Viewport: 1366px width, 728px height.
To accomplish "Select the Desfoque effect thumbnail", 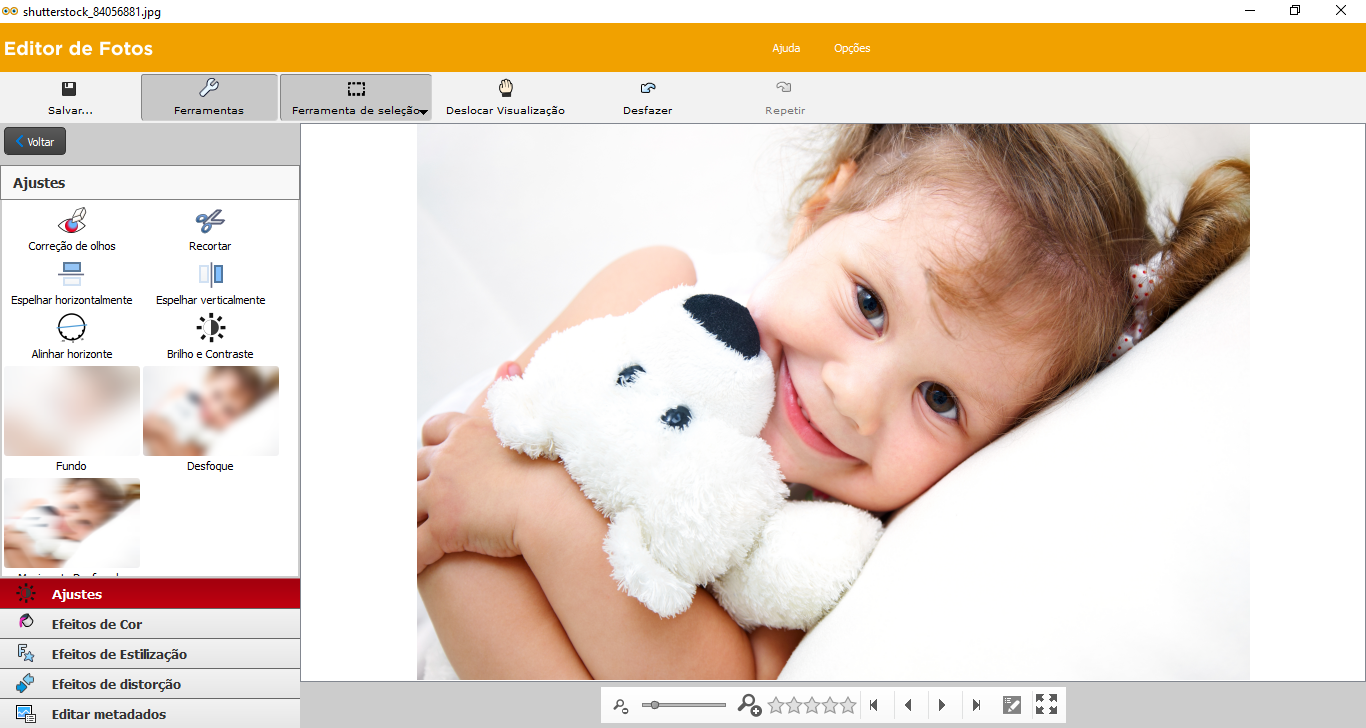I will click(x=210, y=411).
